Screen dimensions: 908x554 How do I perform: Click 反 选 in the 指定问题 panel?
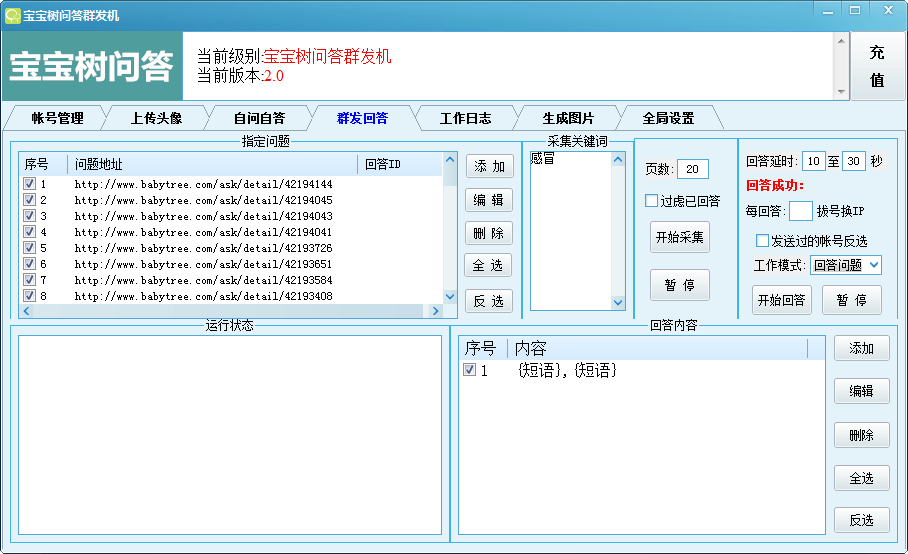pyautogui.click(x=489, y=301)
